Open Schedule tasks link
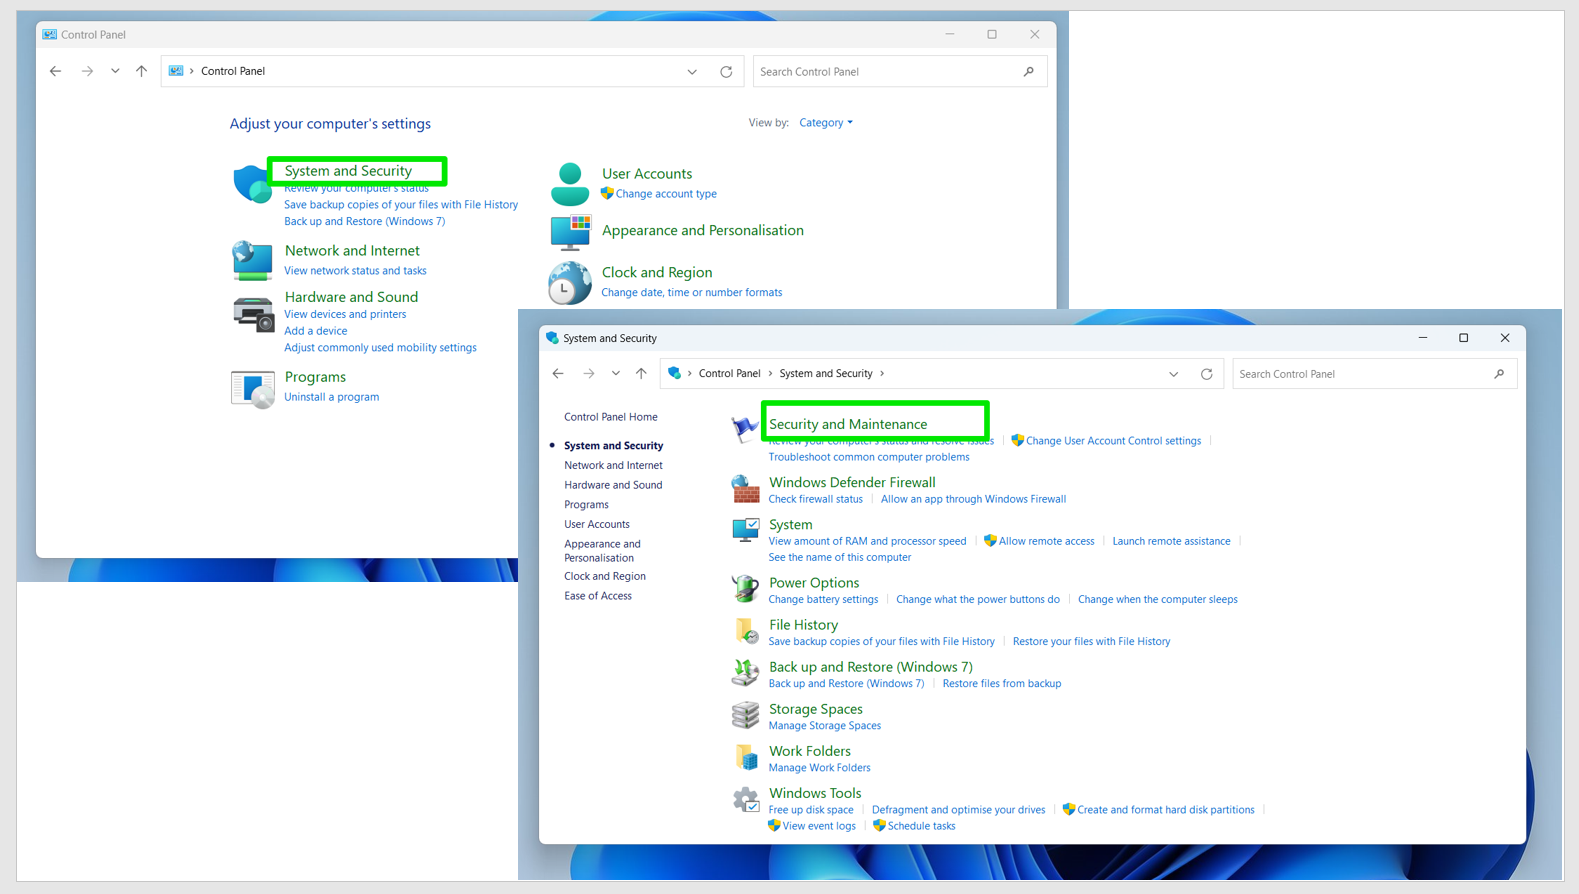Image resolution: width=1579 pixels, height=894 pixels. coord(921,826)
